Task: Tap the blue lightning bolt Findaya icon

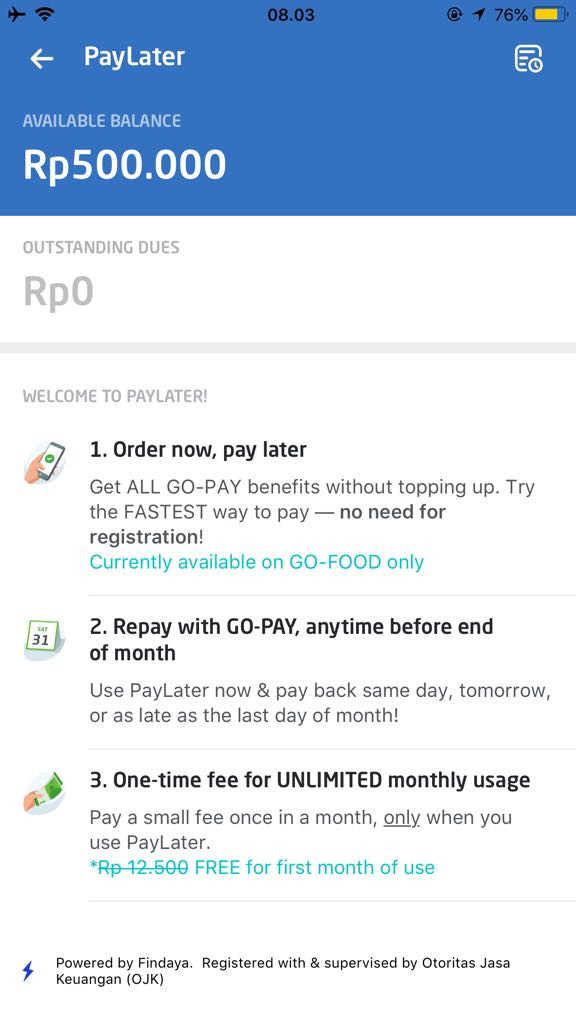Action: 28,971
